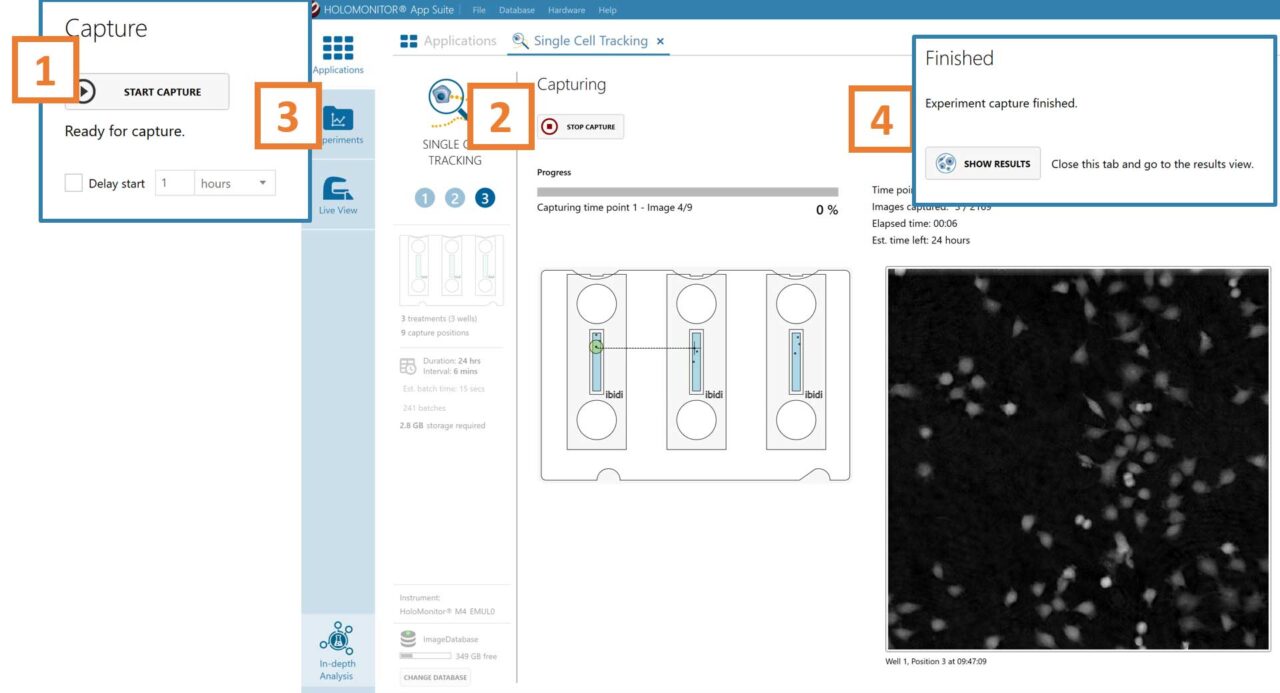This screenshot has height=693, width=1280.
Task: Click the Single Cell Tracking magnifier icon
Action: point(521,41)
